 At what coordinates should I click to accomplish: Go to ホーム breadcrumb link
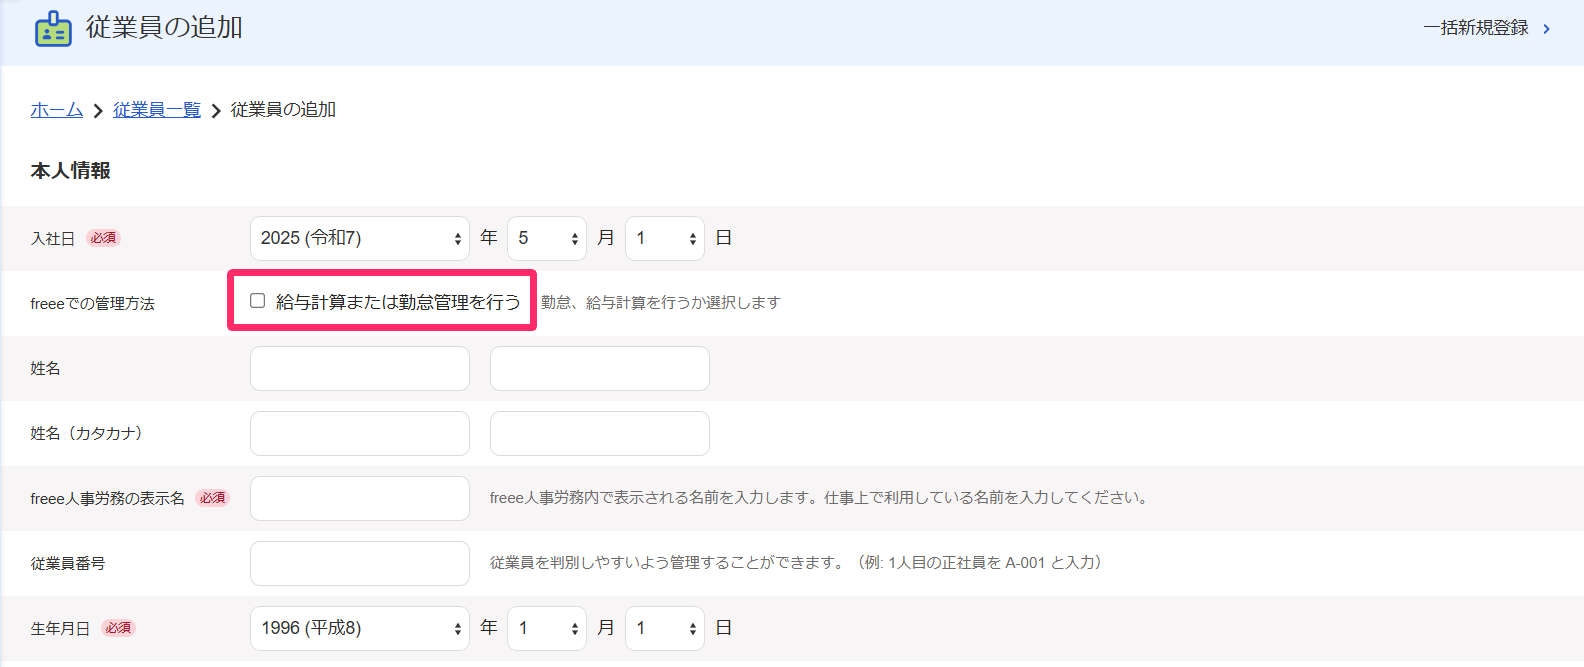click(57, 110)
